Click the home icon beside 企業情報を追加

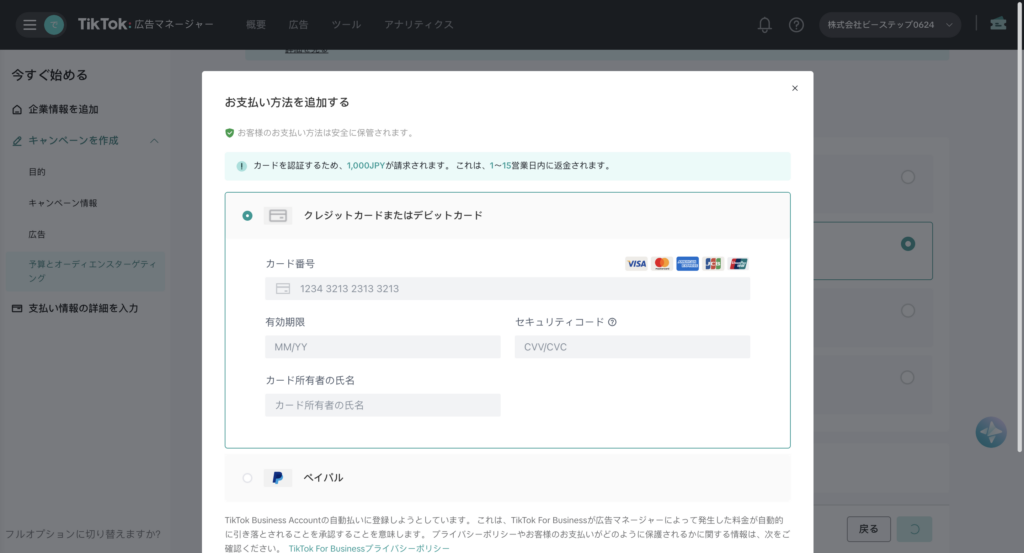pyautogui.click(x=17, y=110)
